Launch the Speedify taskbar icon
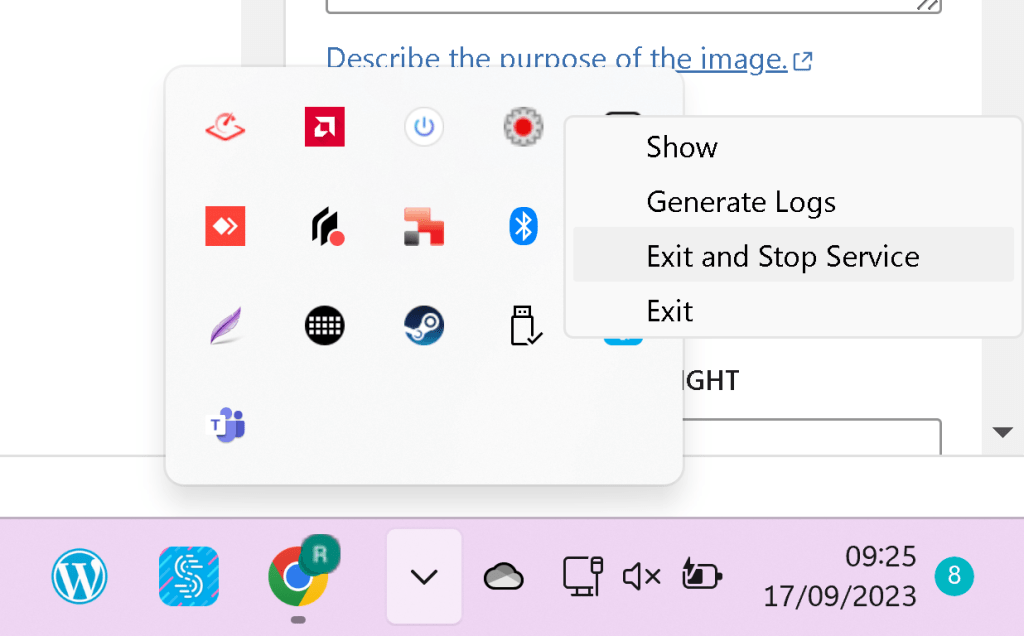Viewport: 1024px width, 636px height. coord(189,577)
